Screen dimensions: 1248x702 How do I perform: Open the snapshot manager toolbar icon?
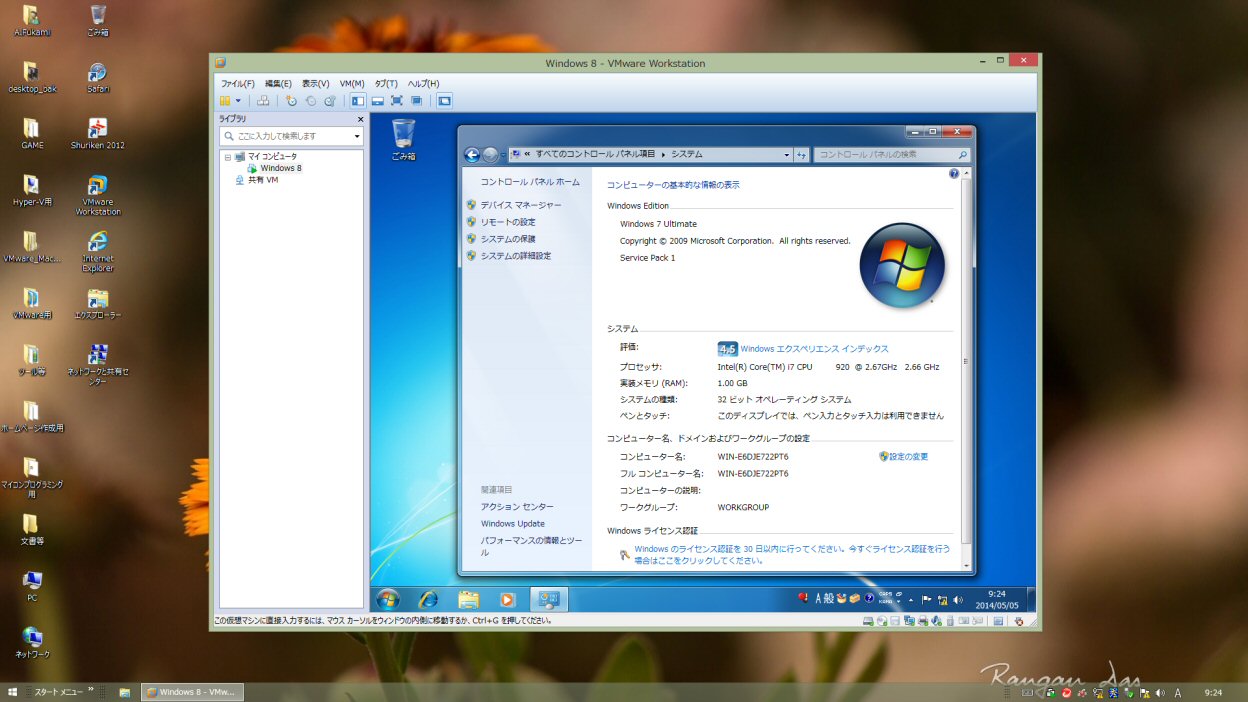coord(330,101)
